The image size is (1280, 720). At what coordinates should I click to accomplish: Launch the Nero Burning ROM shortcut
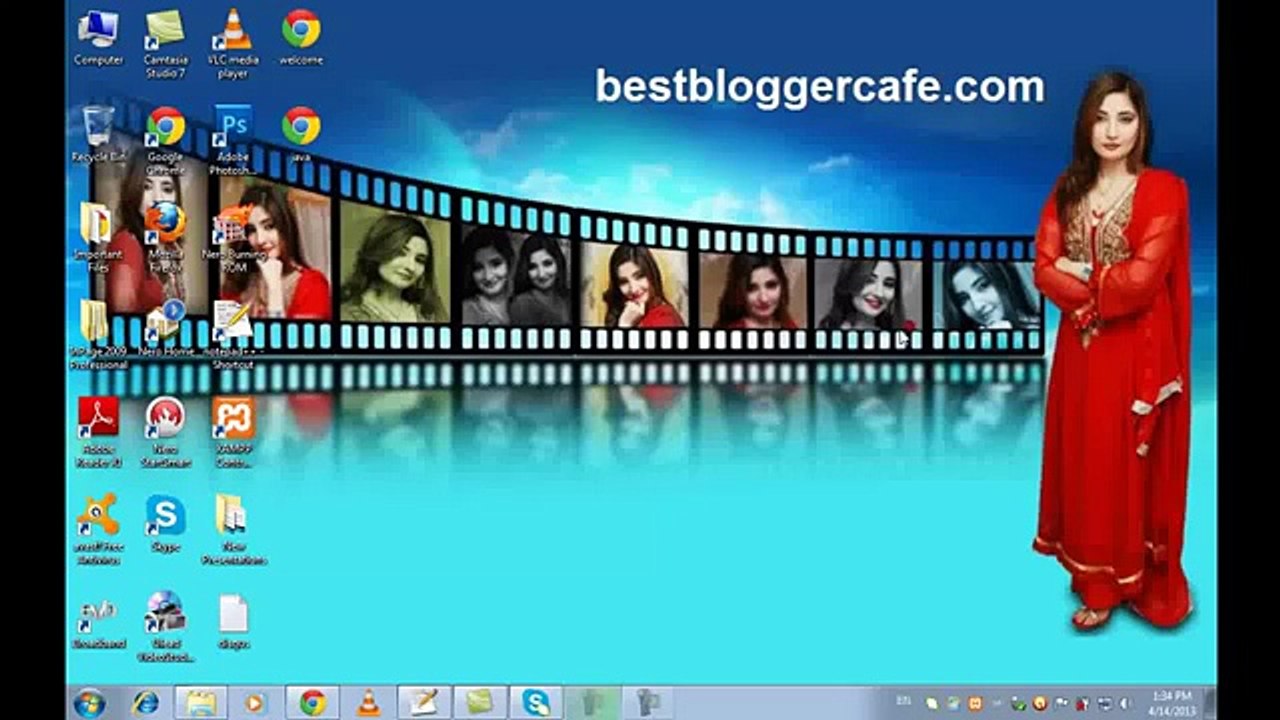click(x=233, y=237)
